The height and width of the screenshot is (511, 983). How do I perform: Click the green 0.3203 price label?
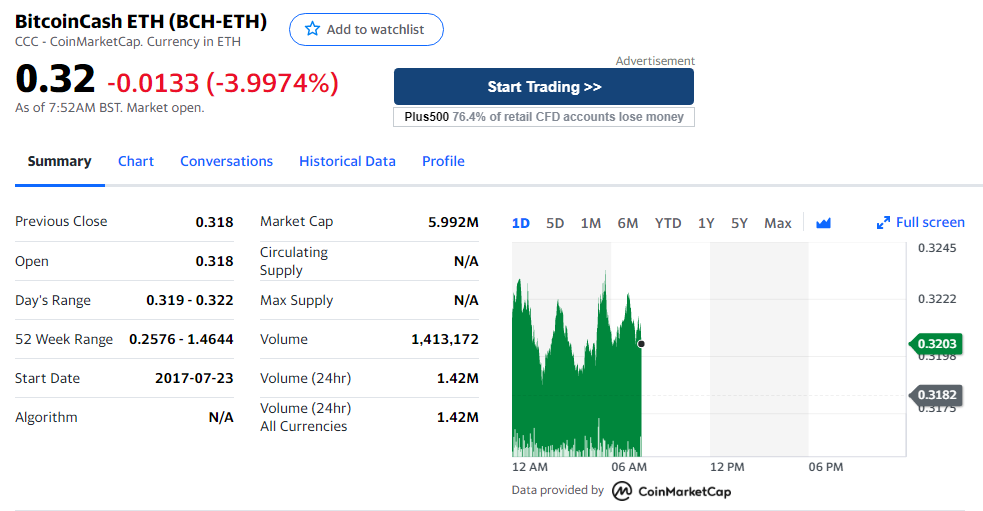click(x=936, y=344)
